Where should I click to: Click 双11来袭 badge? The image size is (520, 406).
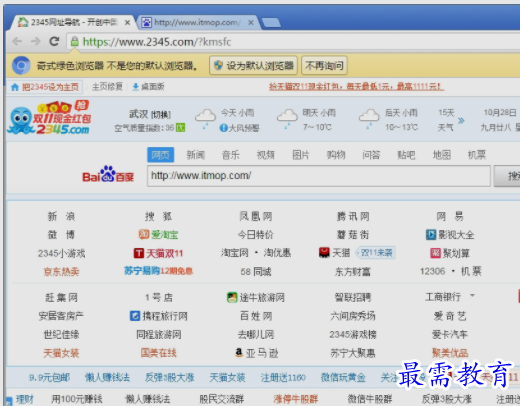pyautogui.click(x=376, y=253)
